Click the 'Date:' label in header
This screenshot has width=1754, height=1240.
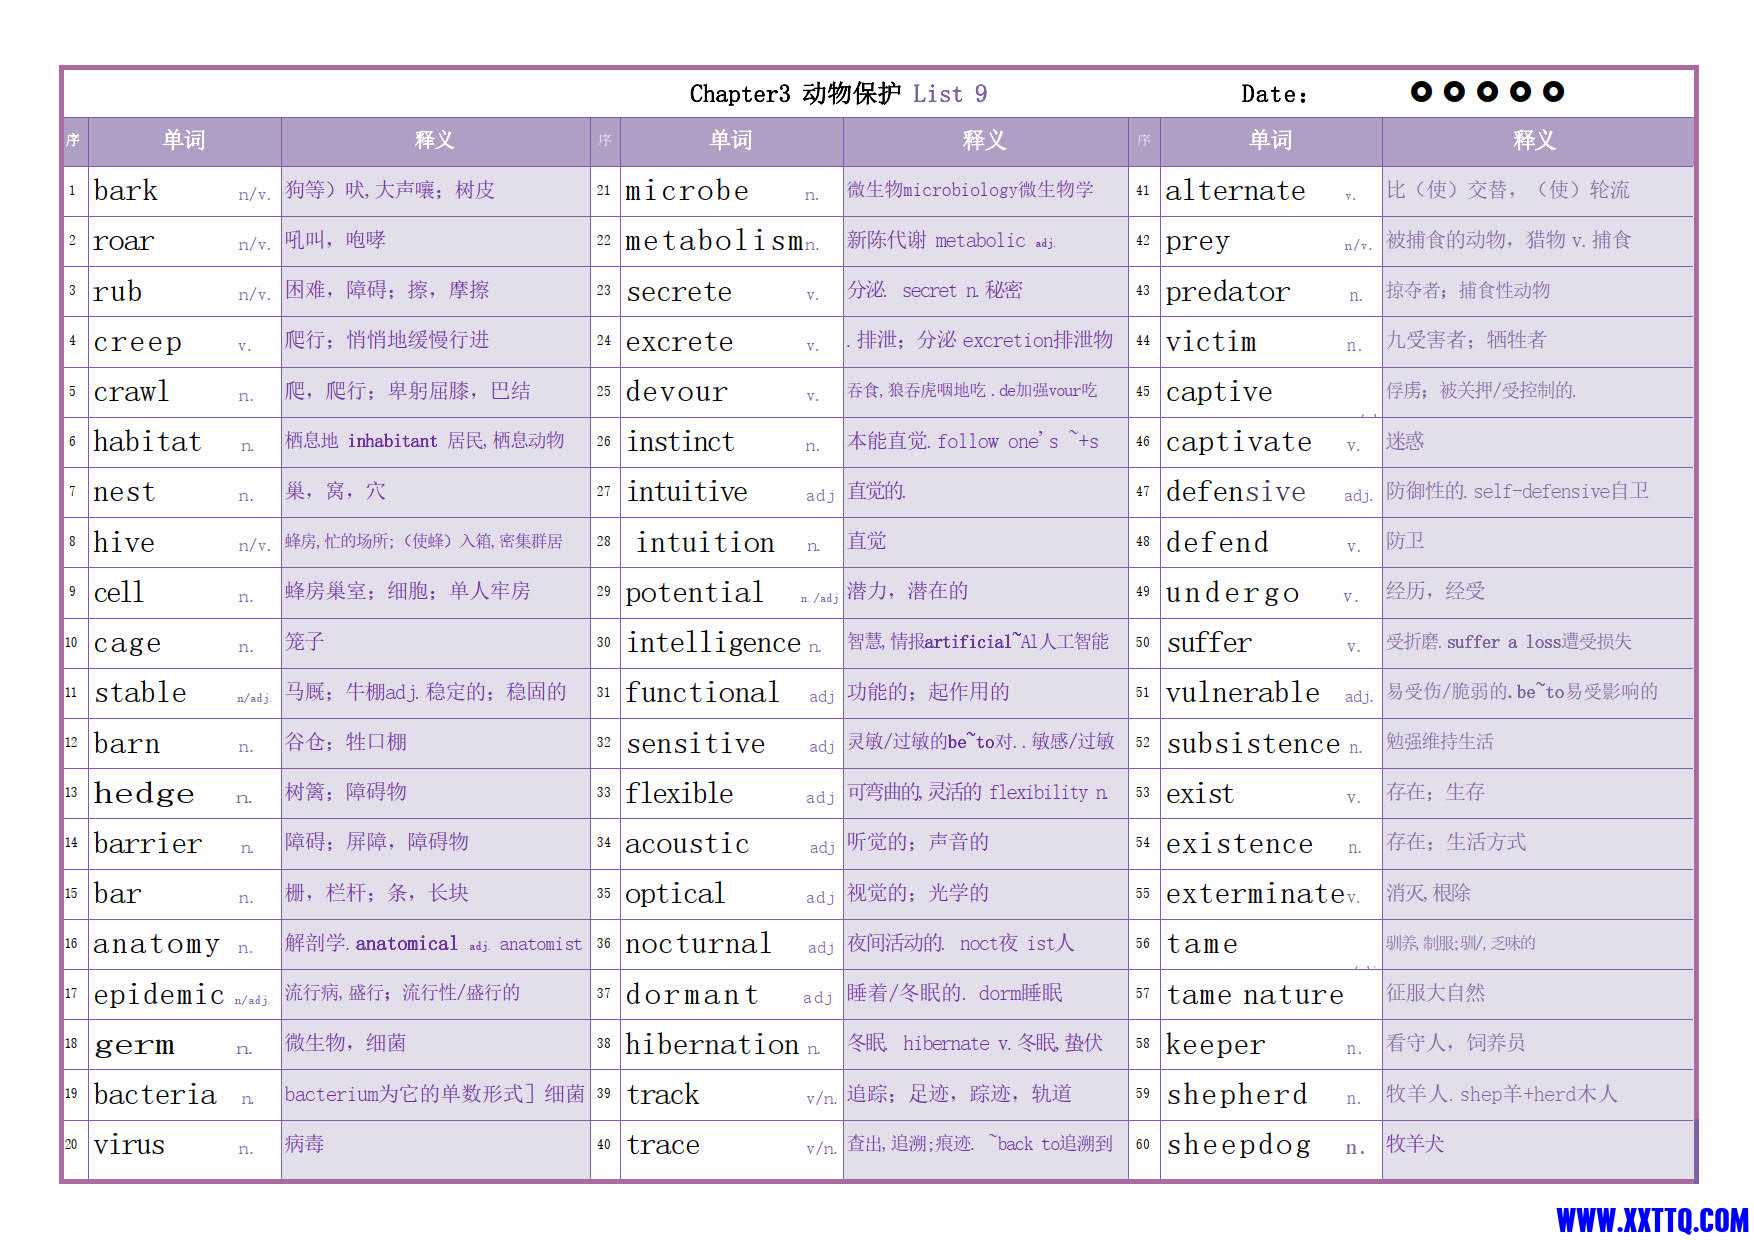pyautogui.click(x=1274, y=95)
